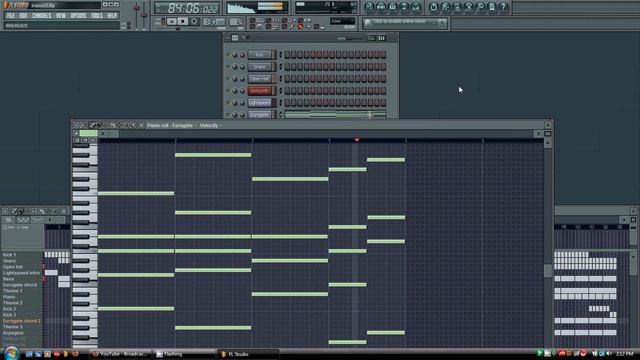Select the Theme 1 playlist pattern

pyautogui.click(x=12, y=291)
